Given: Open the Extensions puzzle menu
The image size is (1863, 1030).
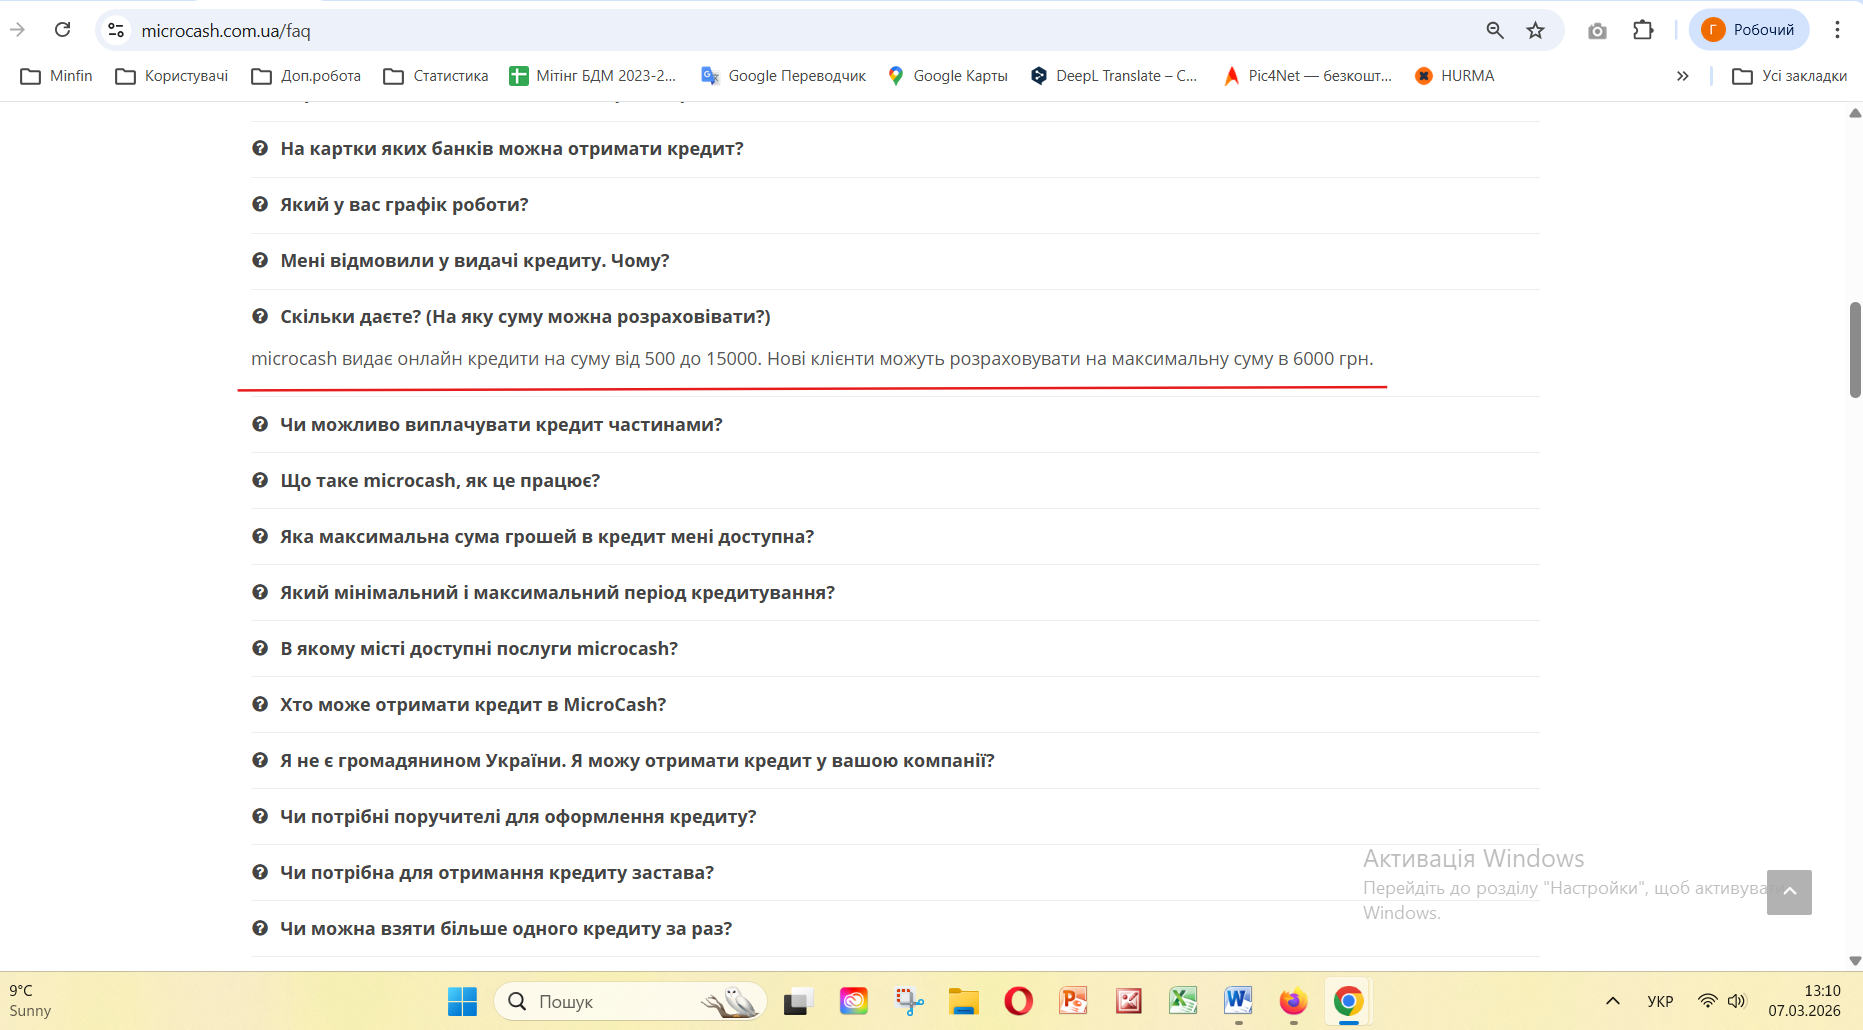Looking at the screenshot, I should click(1643, 30).
